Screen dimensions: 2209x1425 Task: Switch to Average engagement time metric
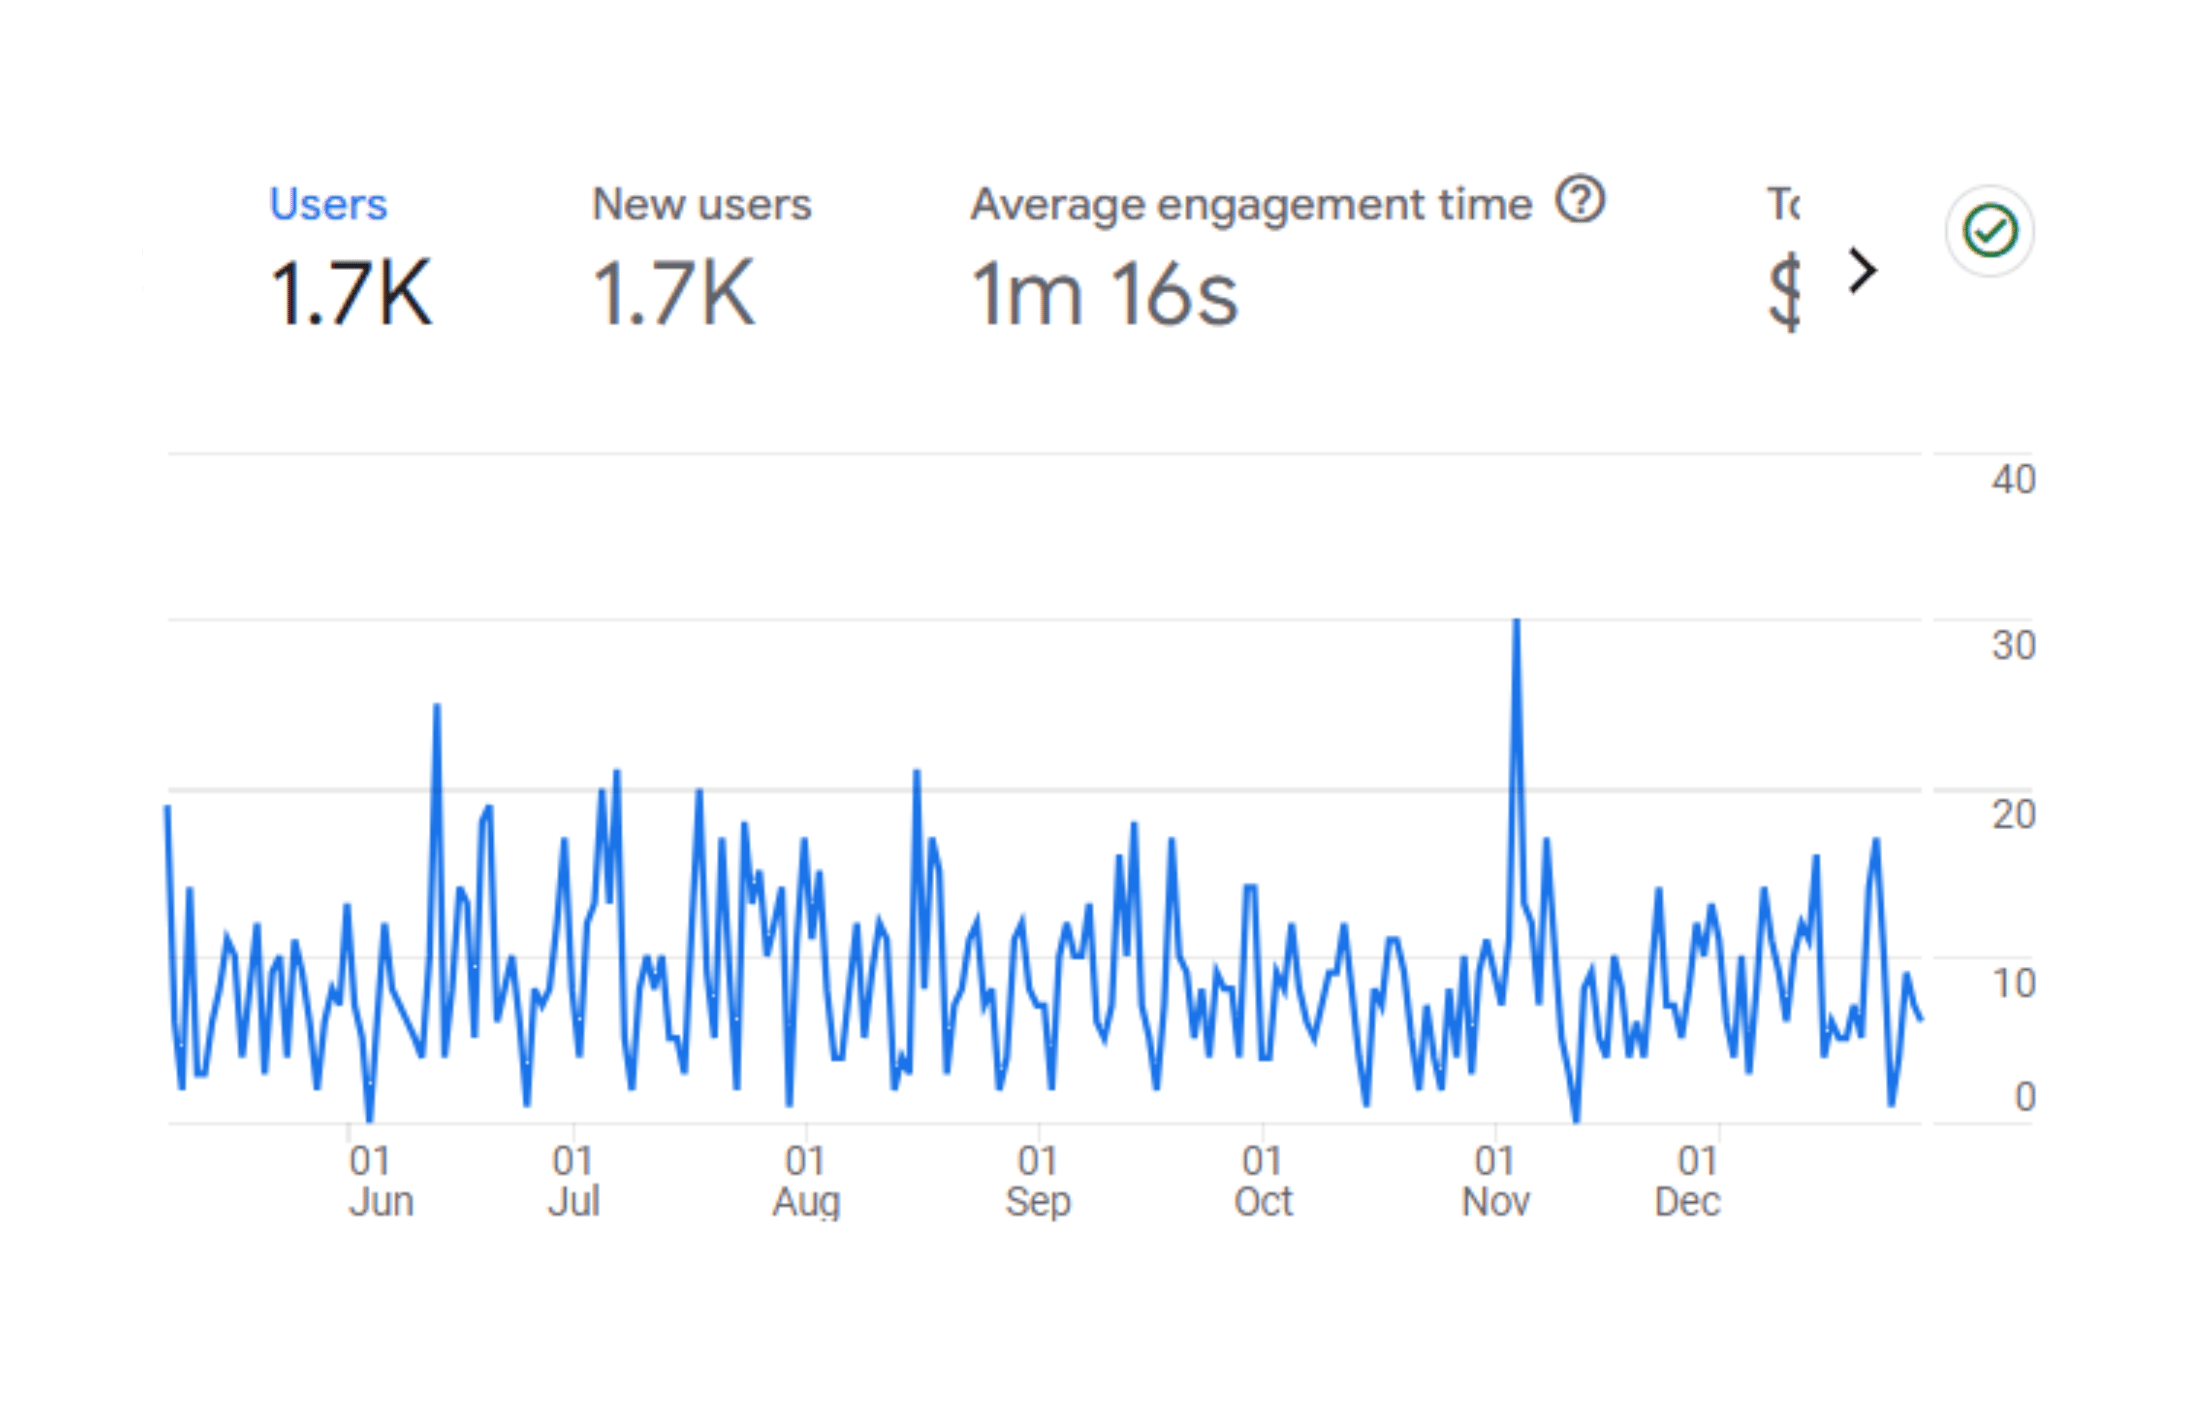tap(1251, 204)
